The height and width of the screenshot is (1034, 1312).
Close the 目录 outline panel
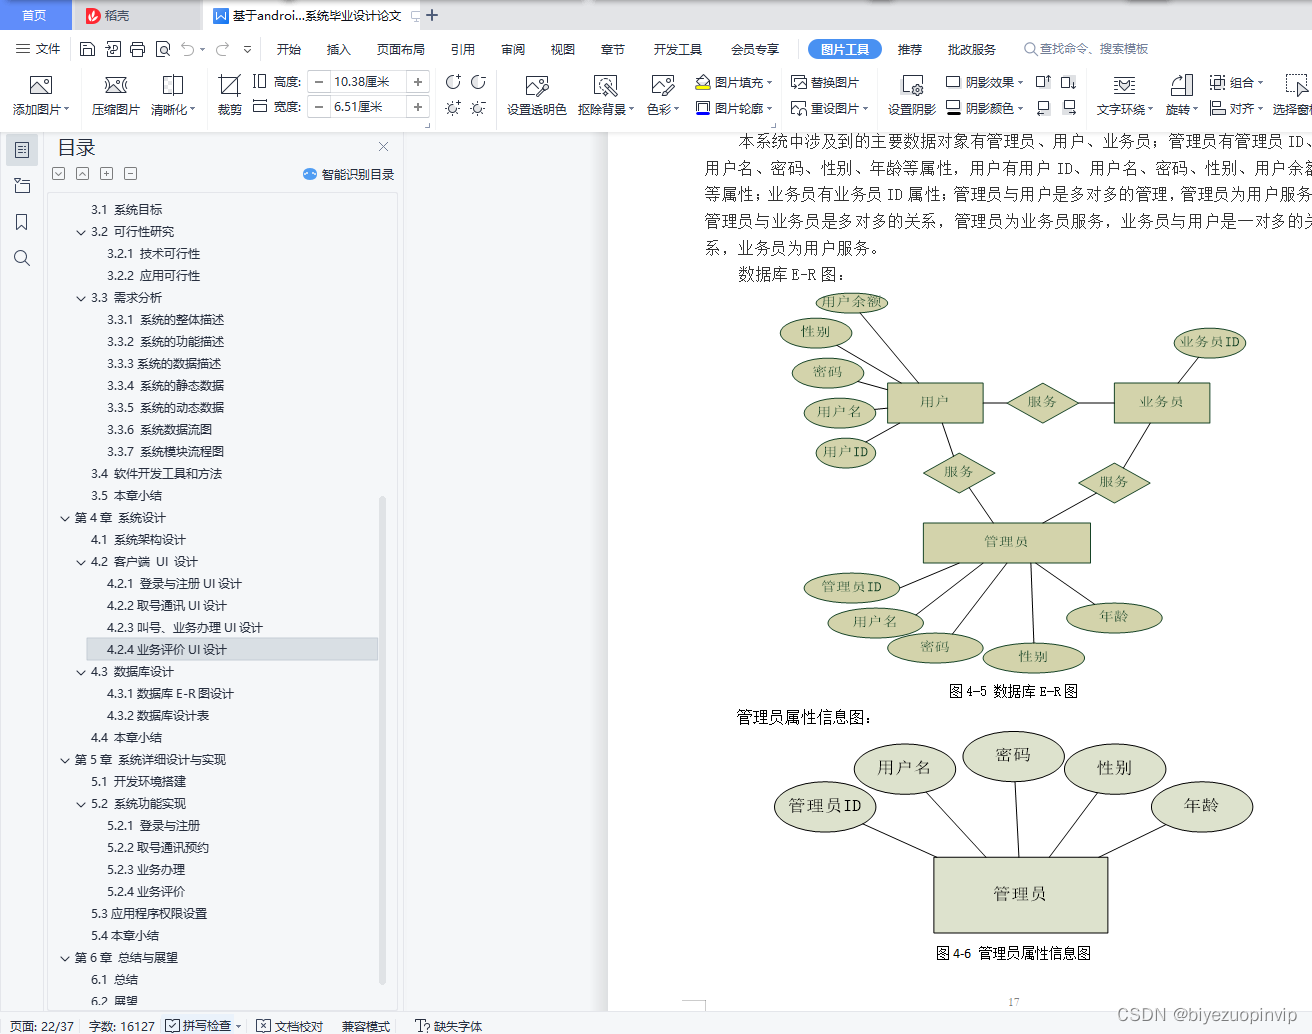pyautogui.click(x=383, y=147)
